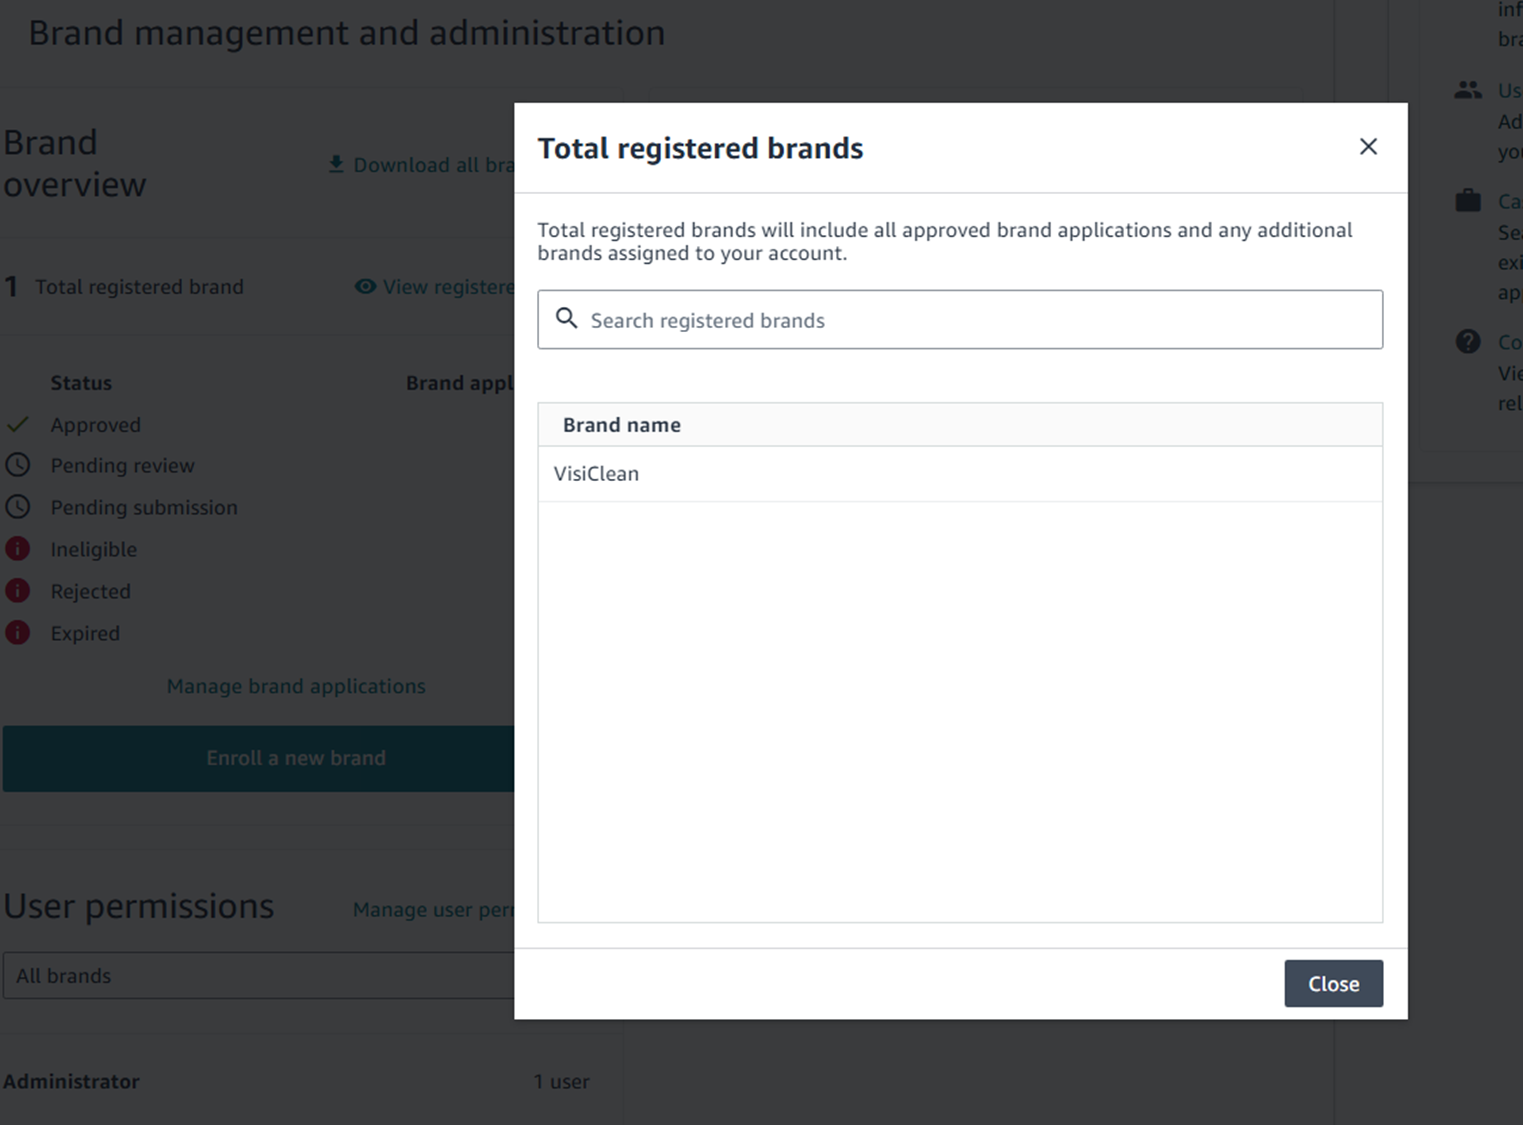Click the Pending submission clock icon

18,507
